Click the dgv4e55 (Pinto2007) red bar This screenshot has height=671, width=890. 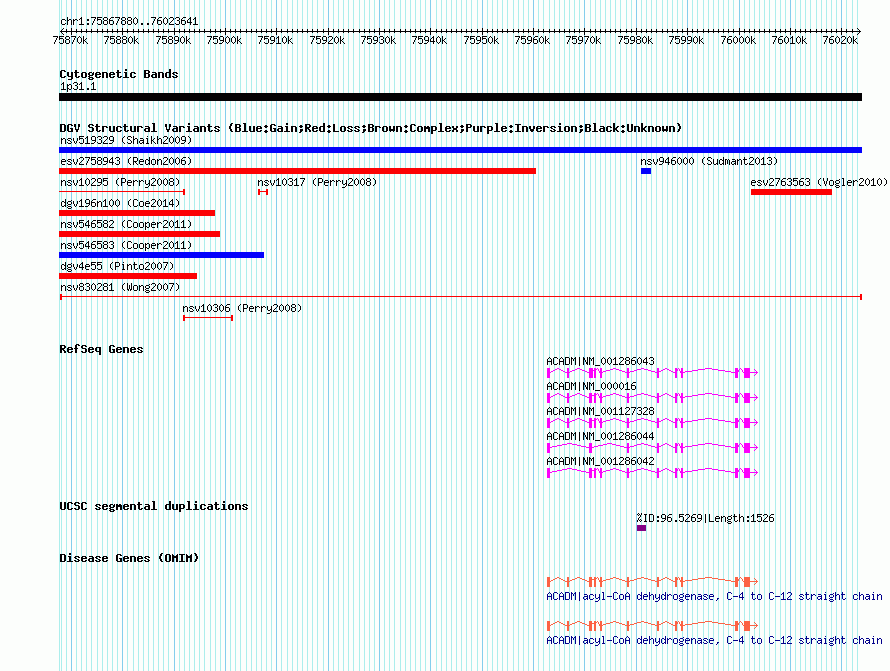click(x=128, y=276)
